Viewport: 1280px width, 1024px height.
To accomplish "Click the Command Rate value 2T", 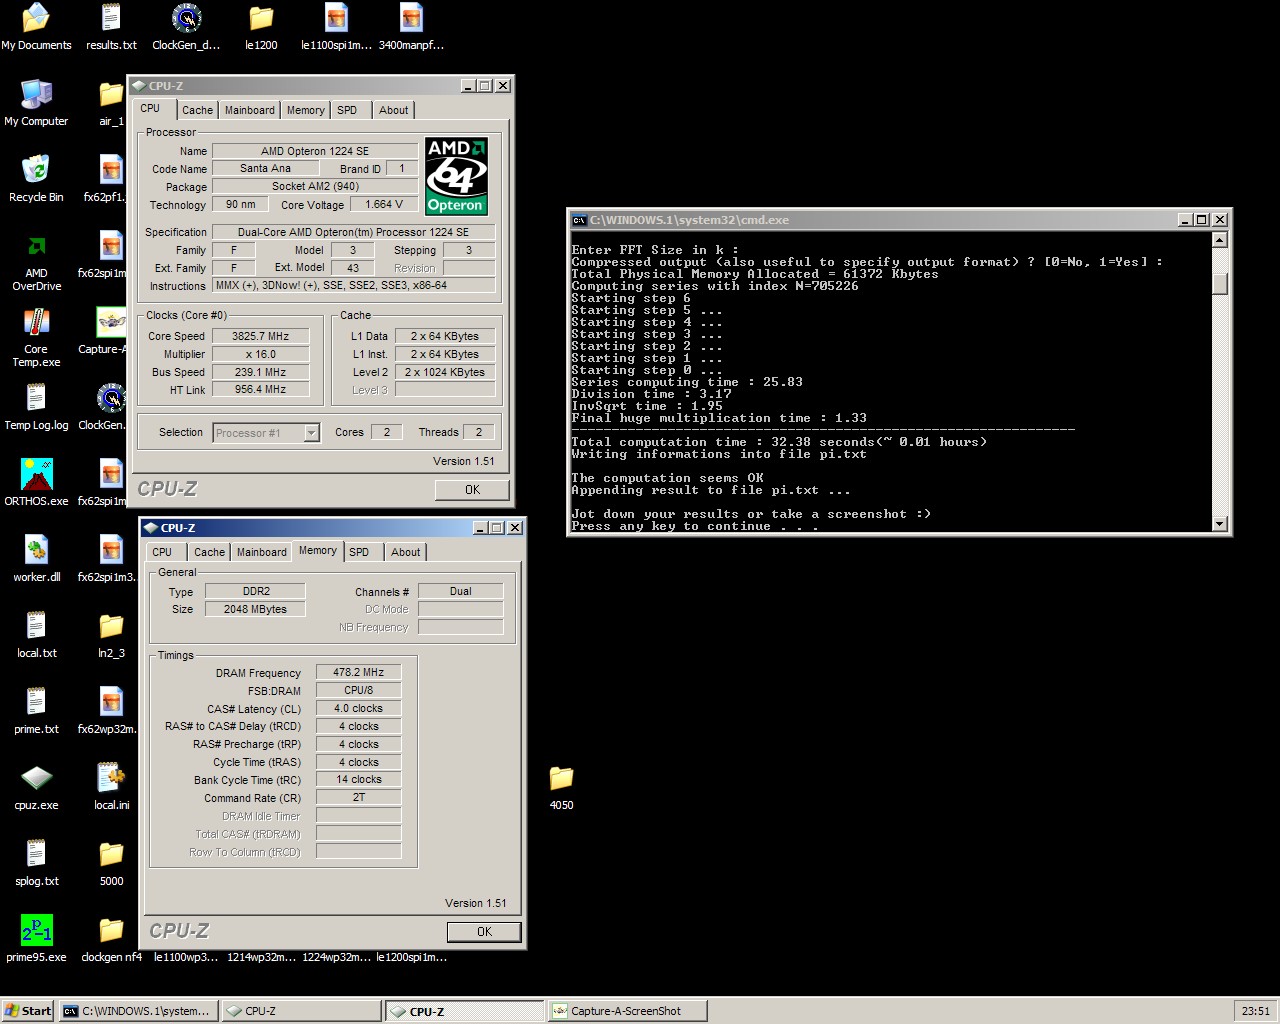I will pos(358,799).
